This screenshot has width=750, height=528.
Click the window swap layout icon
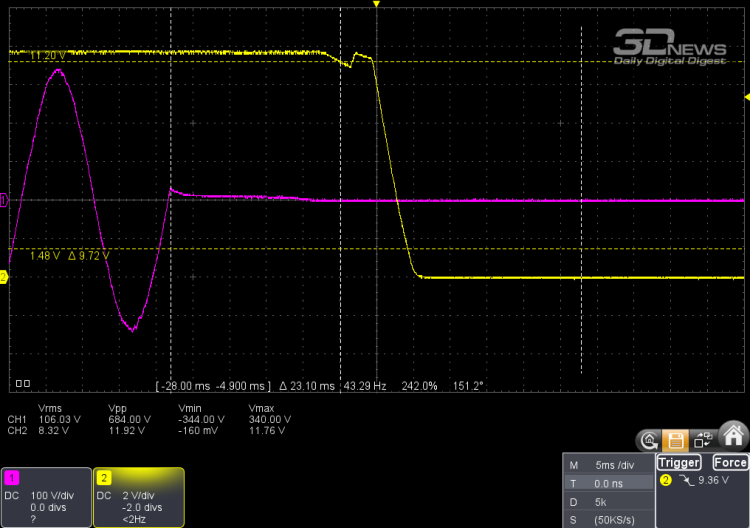[x=703, y=439]
